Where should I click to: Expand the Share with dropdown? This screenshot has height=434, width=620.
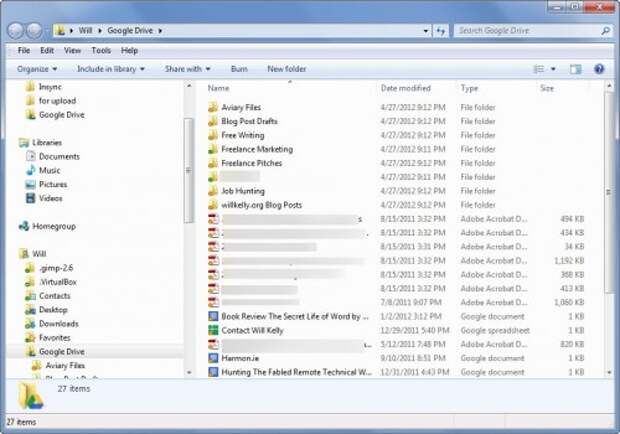(x=187, y=69)
